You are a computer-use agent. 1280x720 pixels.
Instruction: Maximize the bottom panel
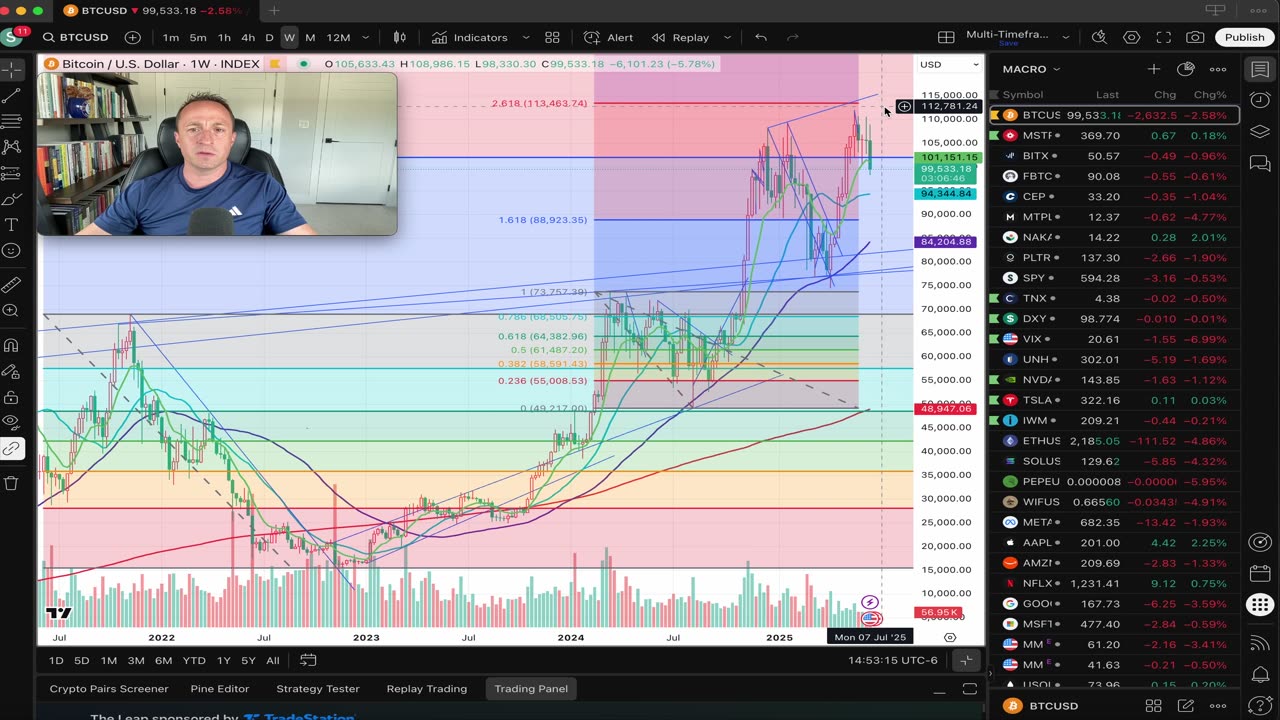(x=969, y=689)
